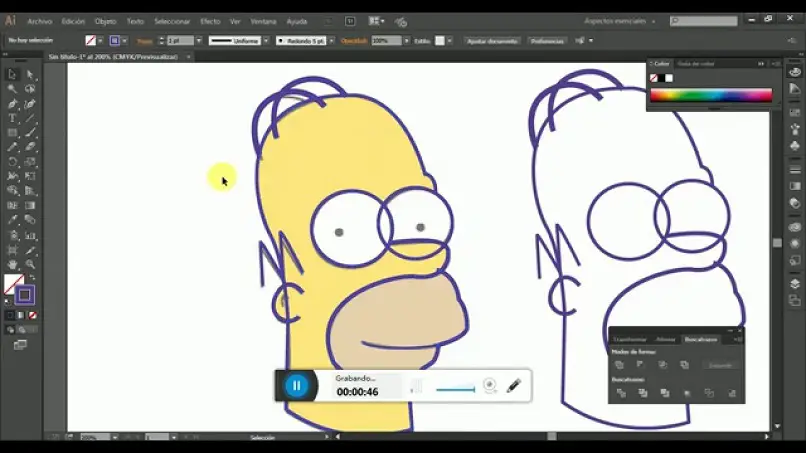
Task: Click the Expandir button in Buscatrazos
Action: point(720,365)
